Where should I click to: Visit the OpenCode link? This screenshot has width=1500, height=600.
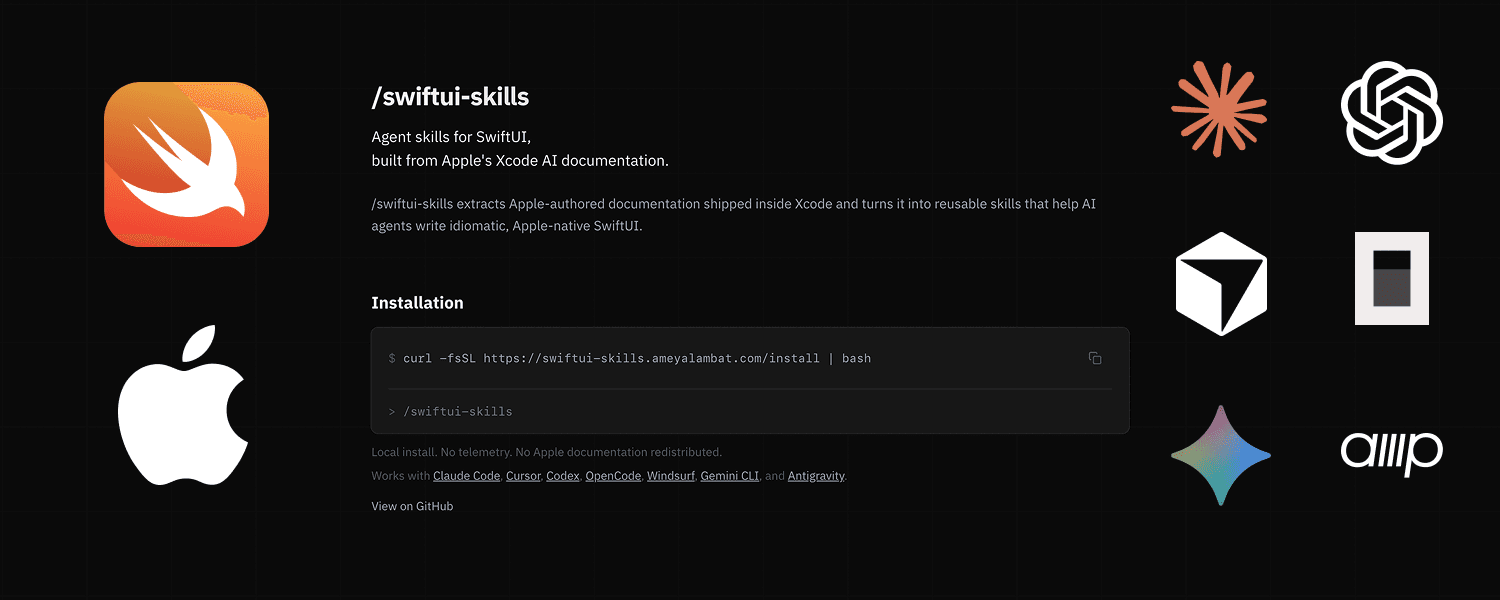pyautogui.click(x=613, y=475)
